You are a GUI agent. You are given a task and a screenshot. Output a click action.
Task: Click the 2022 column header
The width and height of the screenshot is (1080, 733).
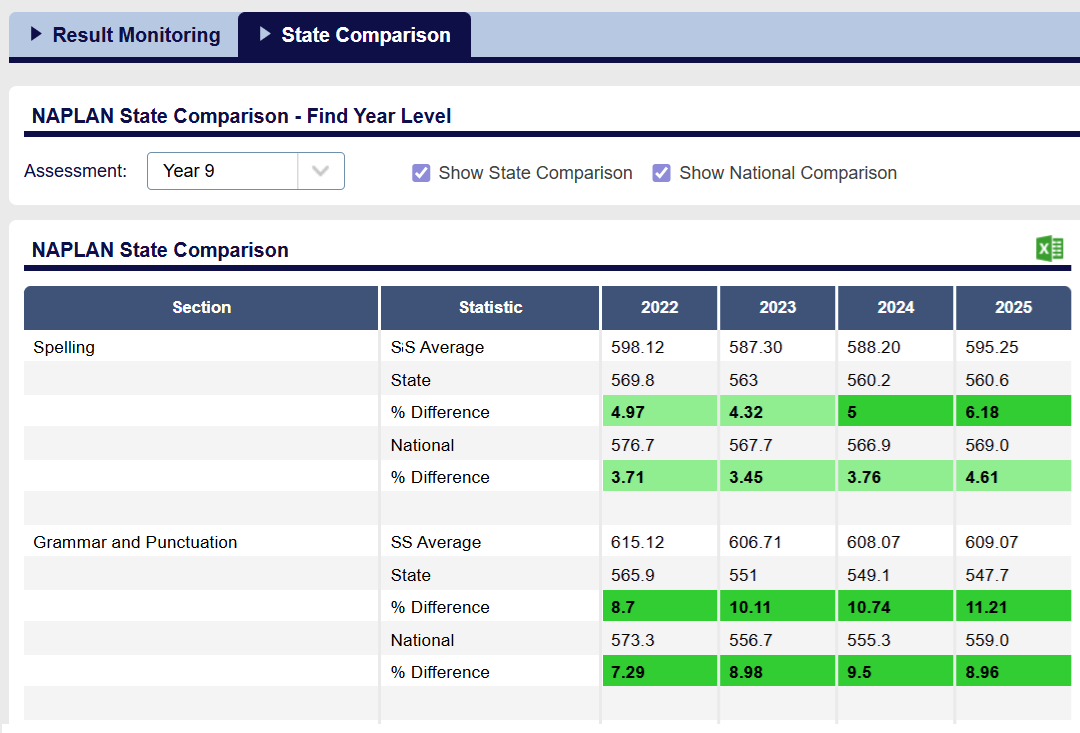[660, 307]
